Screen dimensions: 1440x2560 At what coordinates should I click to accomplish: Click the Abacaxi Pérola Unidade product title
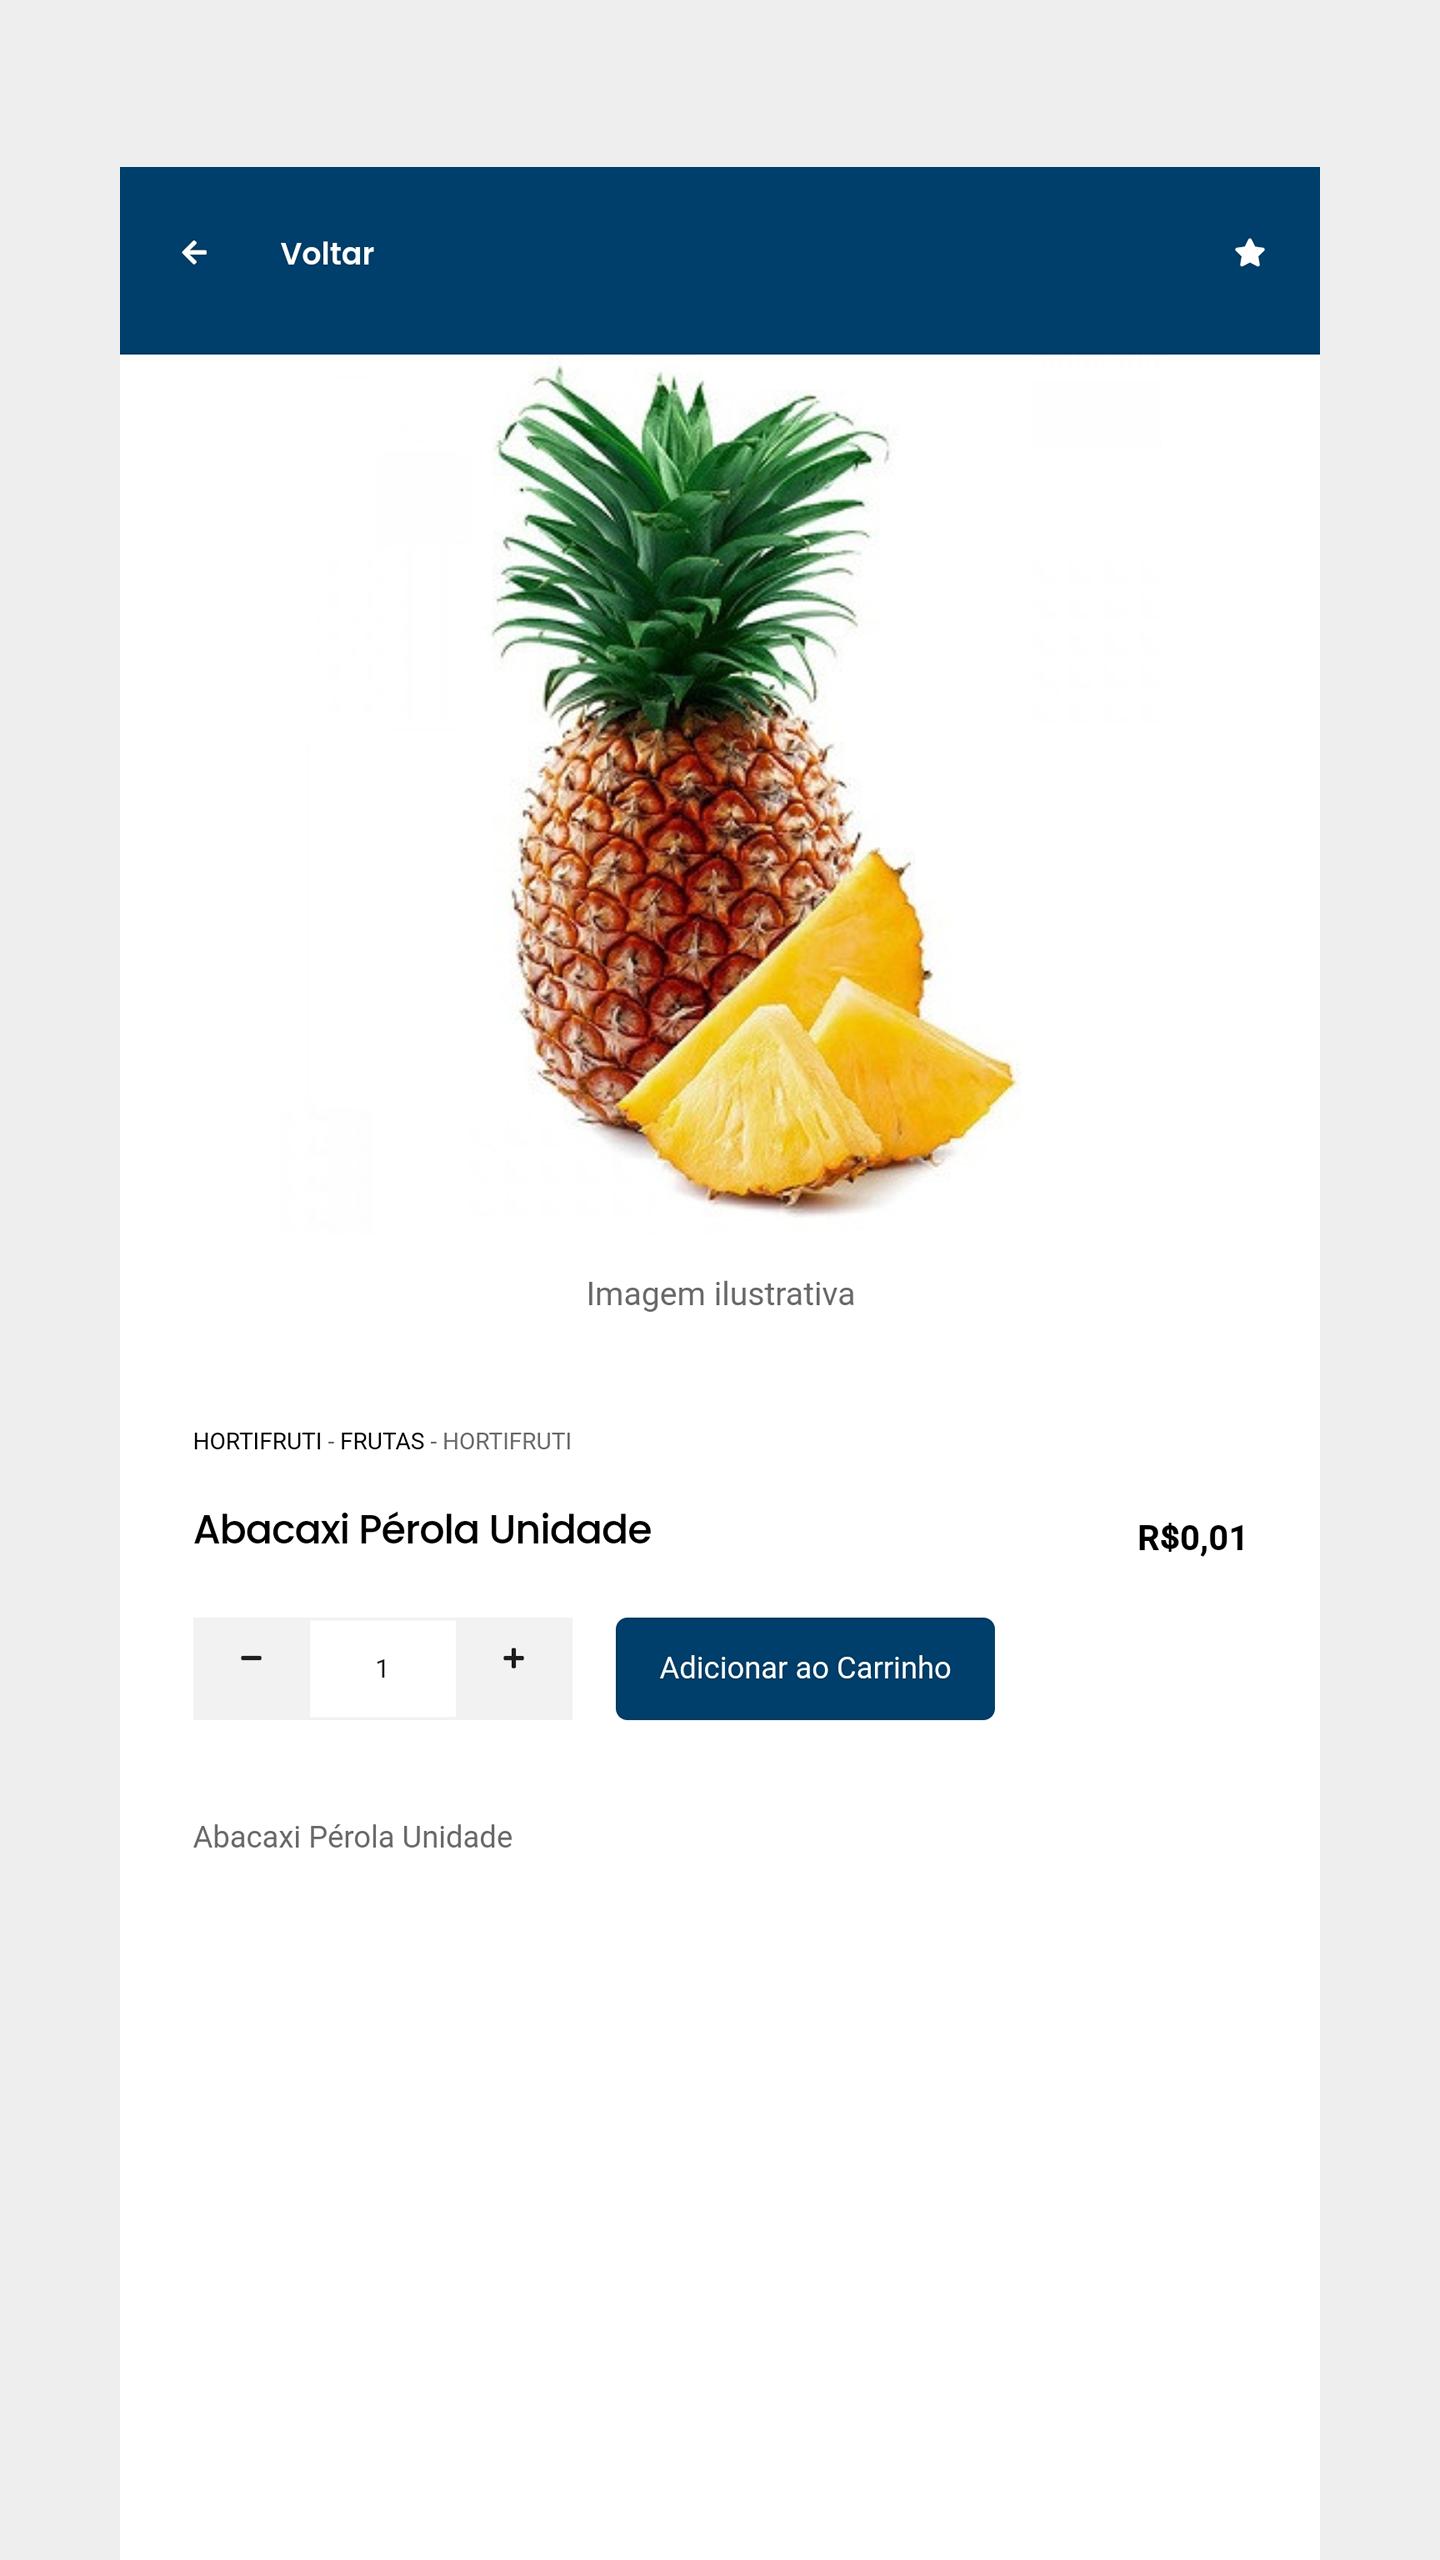click(x=422, y=1530)
